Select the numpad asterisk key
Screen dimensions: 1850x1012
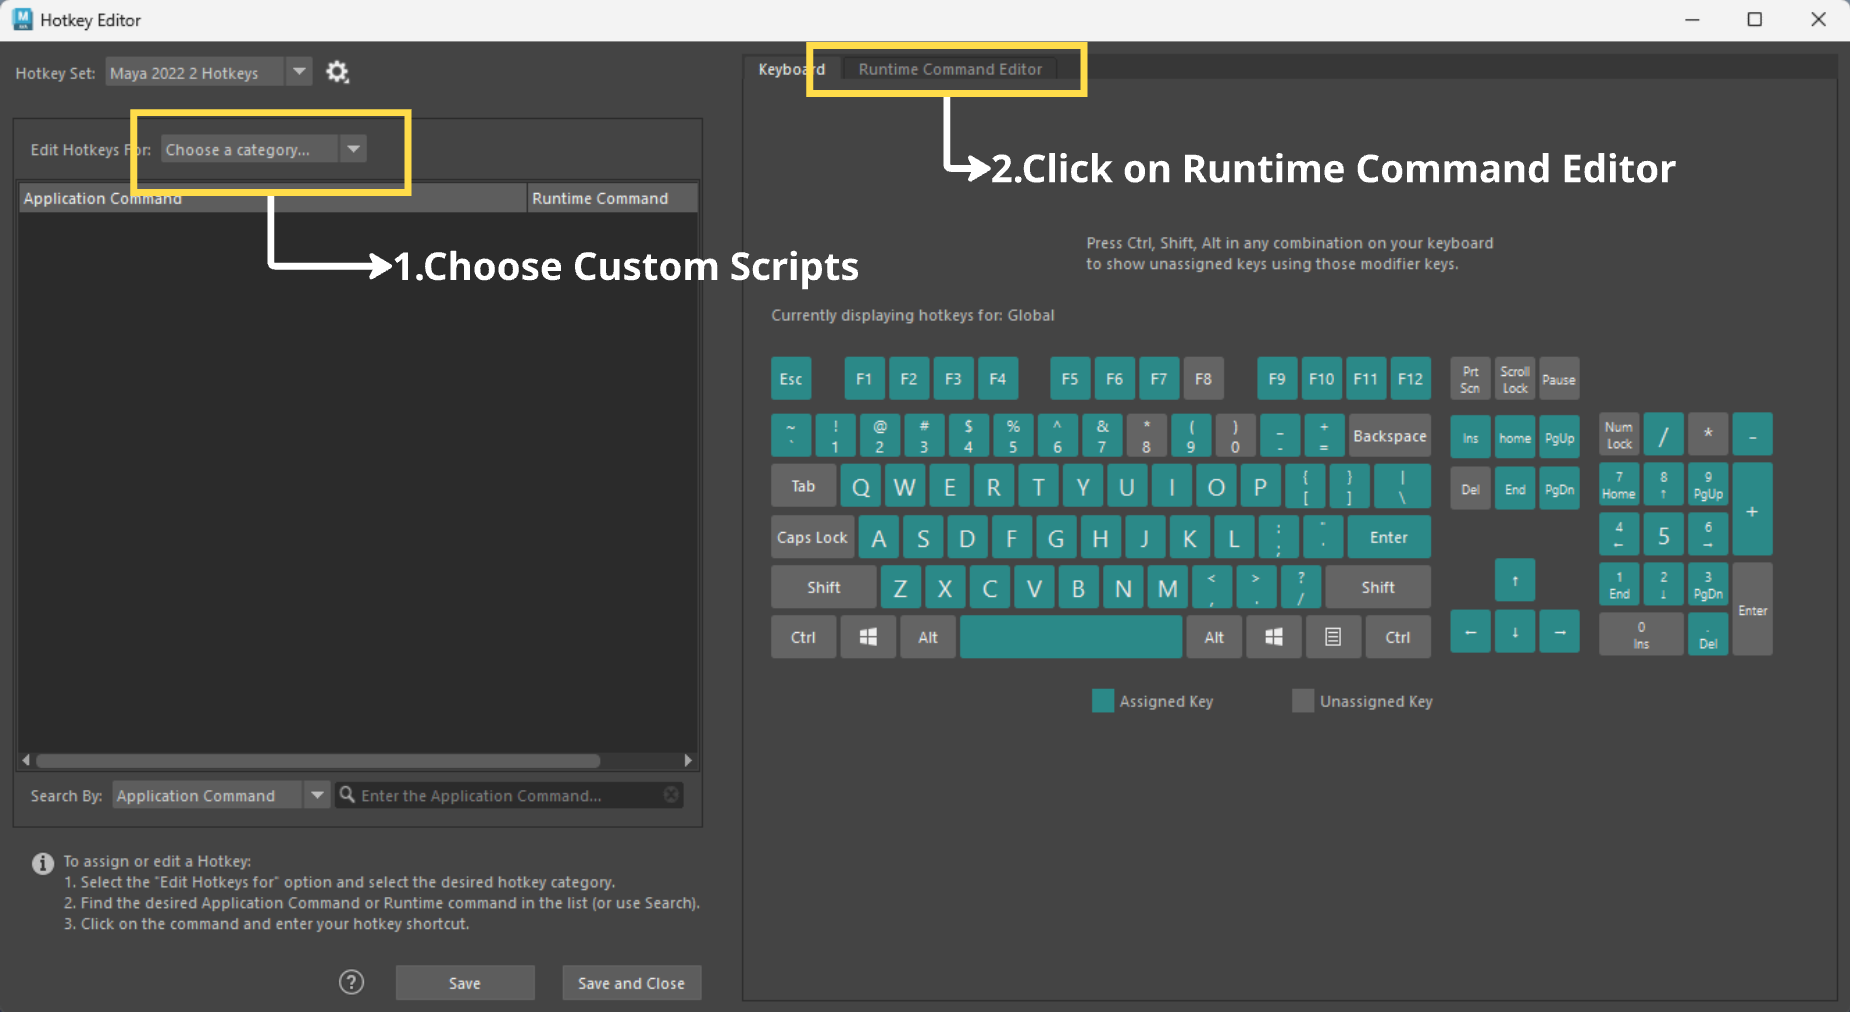point(1708,435)
